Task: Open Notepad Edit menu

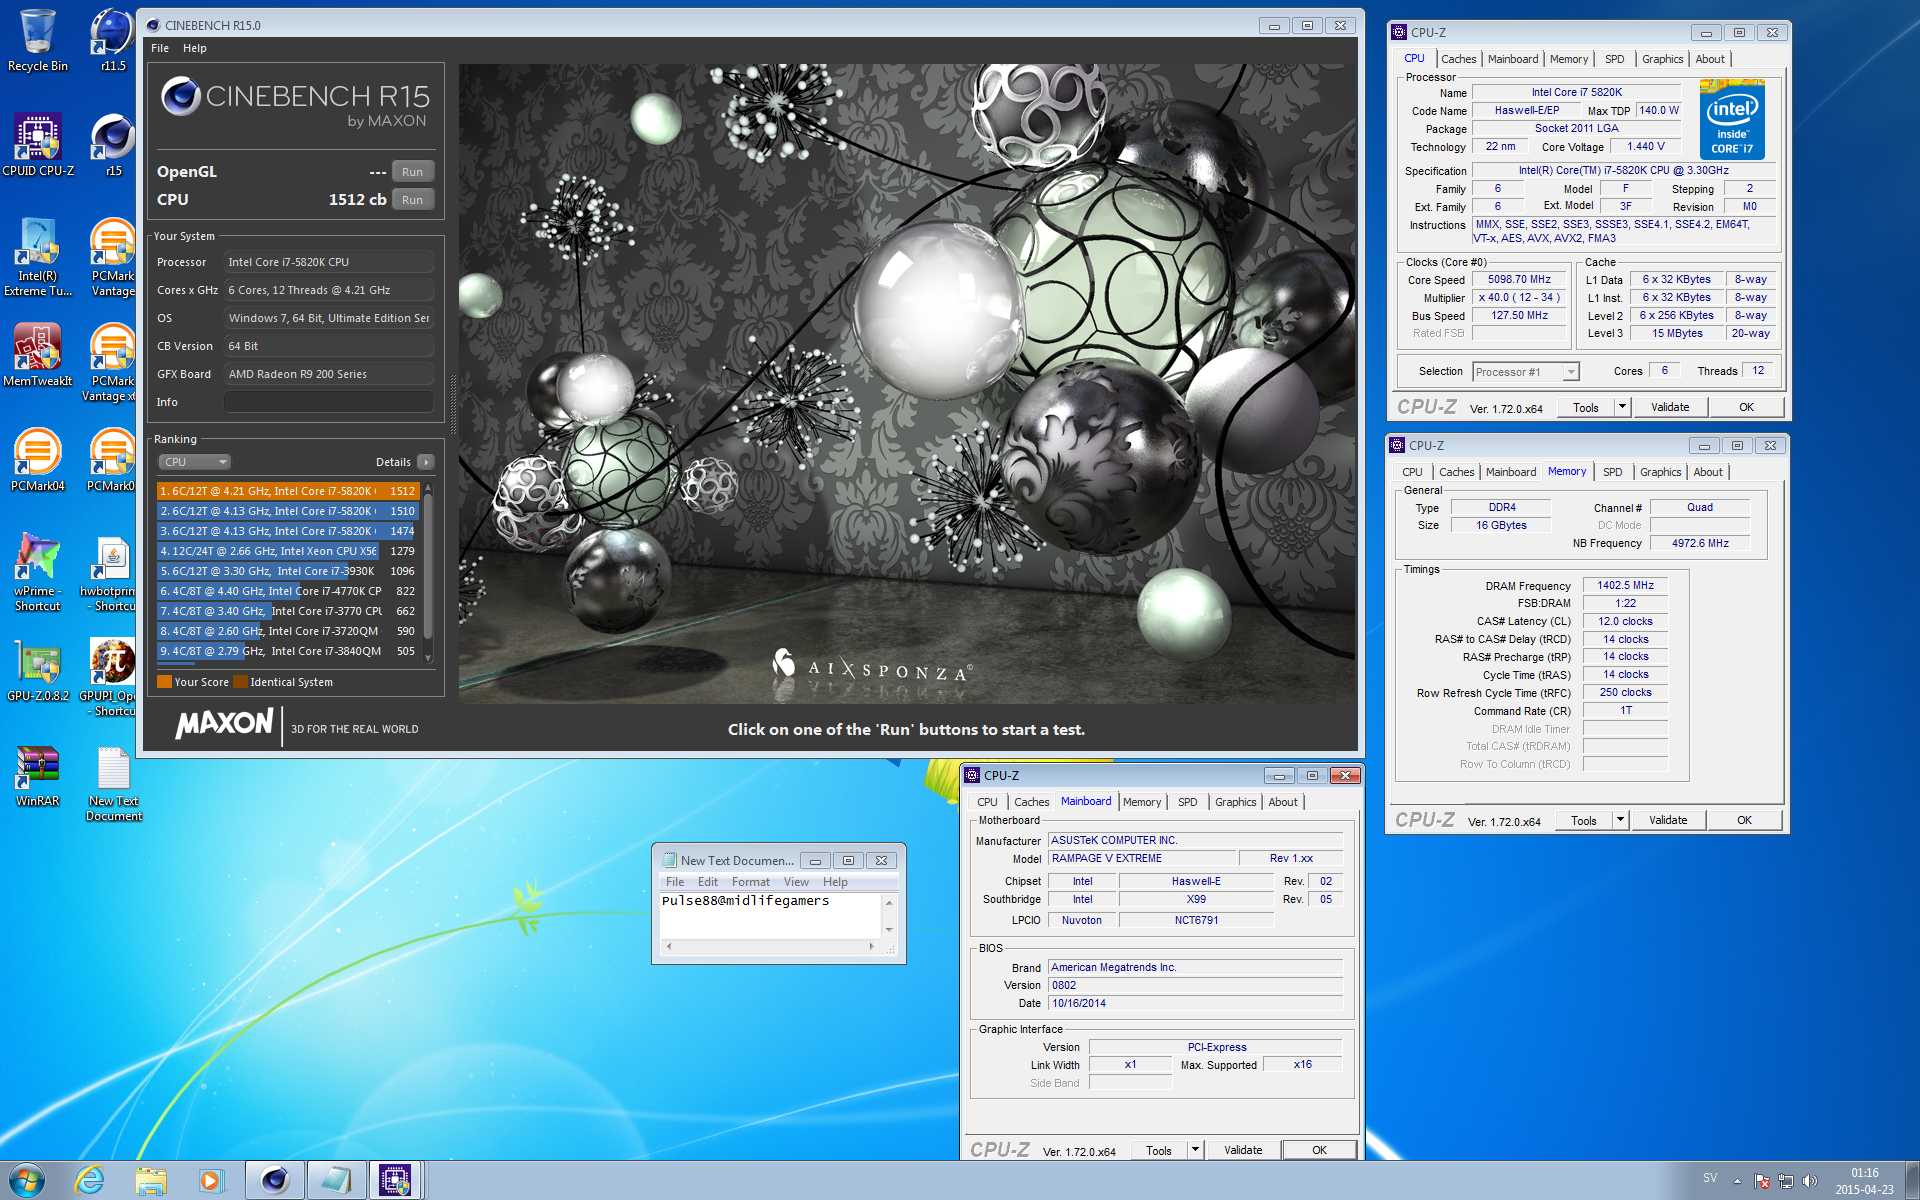Action: pyautogui.click(x=708, y=882)
